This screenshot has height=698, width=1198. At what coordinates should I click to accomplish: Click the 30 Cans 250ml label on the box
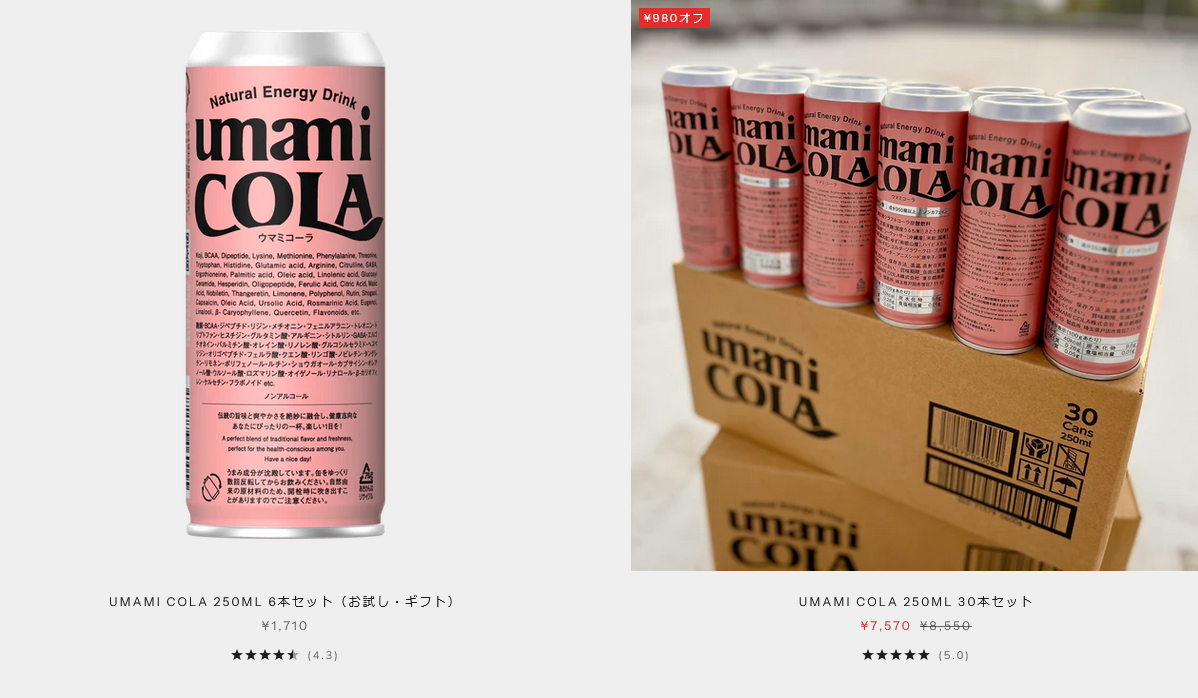(x=1079, y=426)
